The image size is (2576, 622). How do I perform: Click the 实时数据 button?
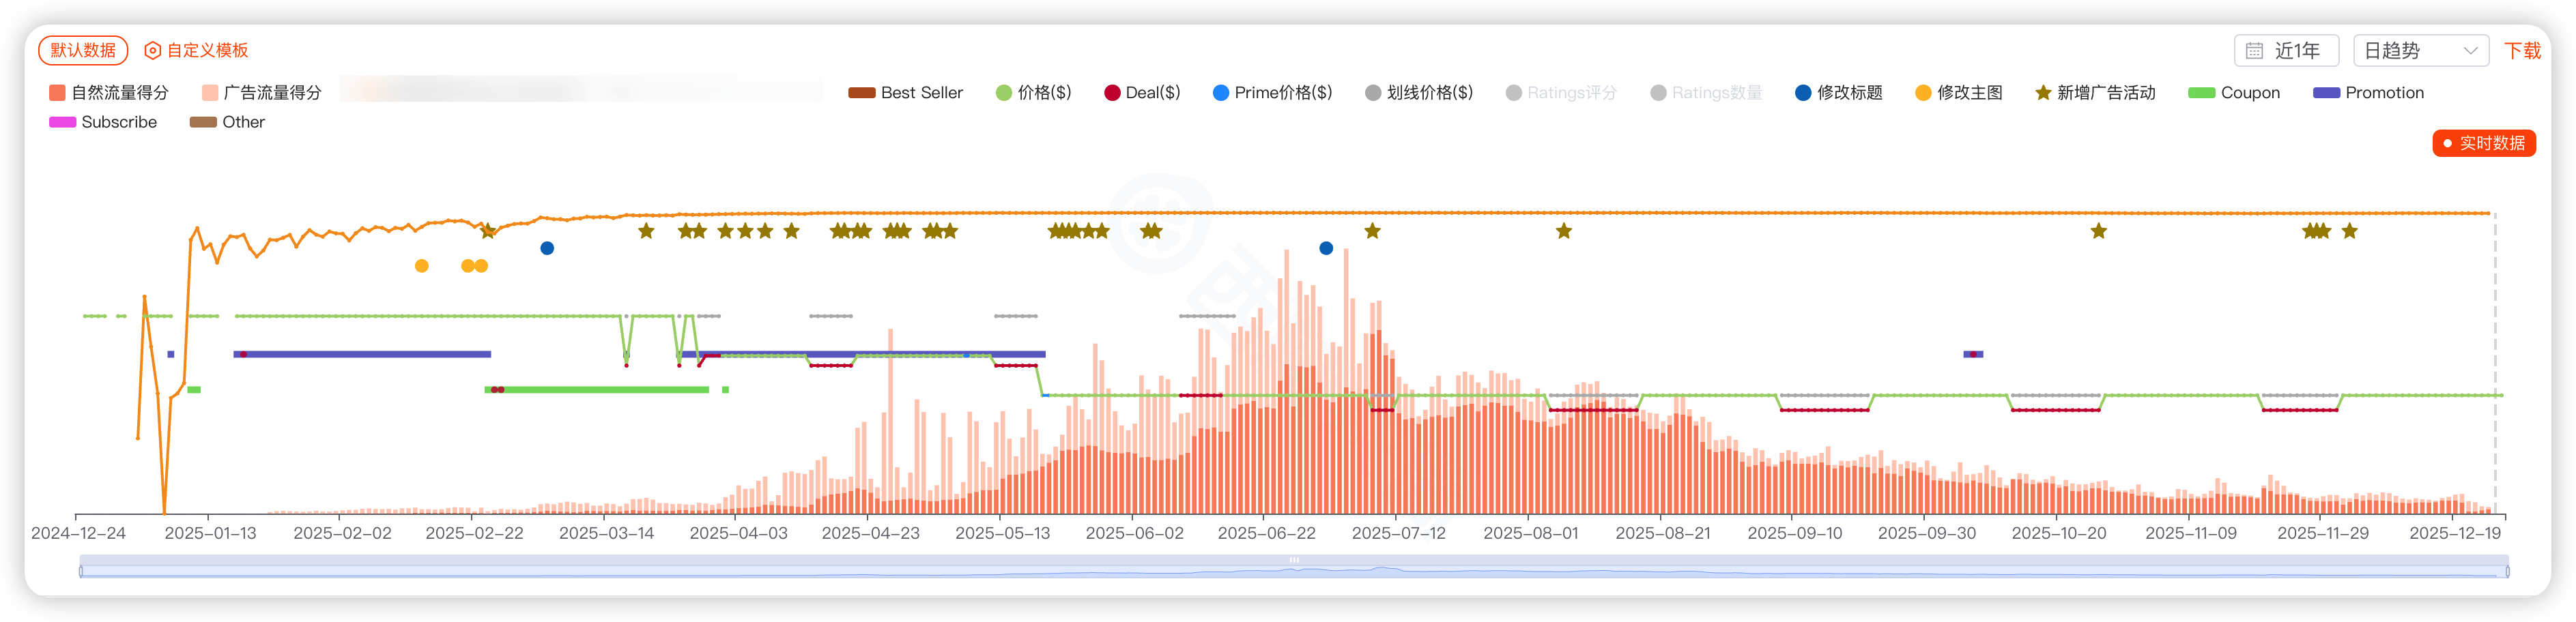(x=2484, y=143)
